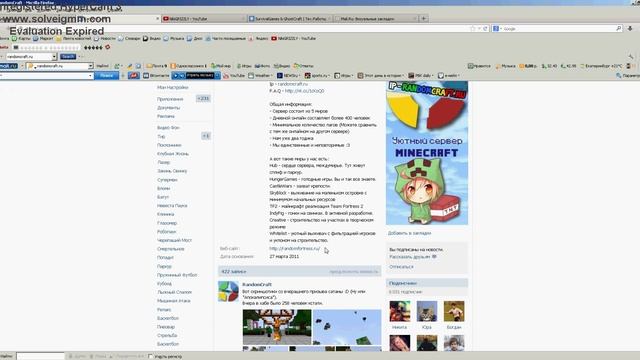Open RandomCraft post avatar

[x=228, y=291]
